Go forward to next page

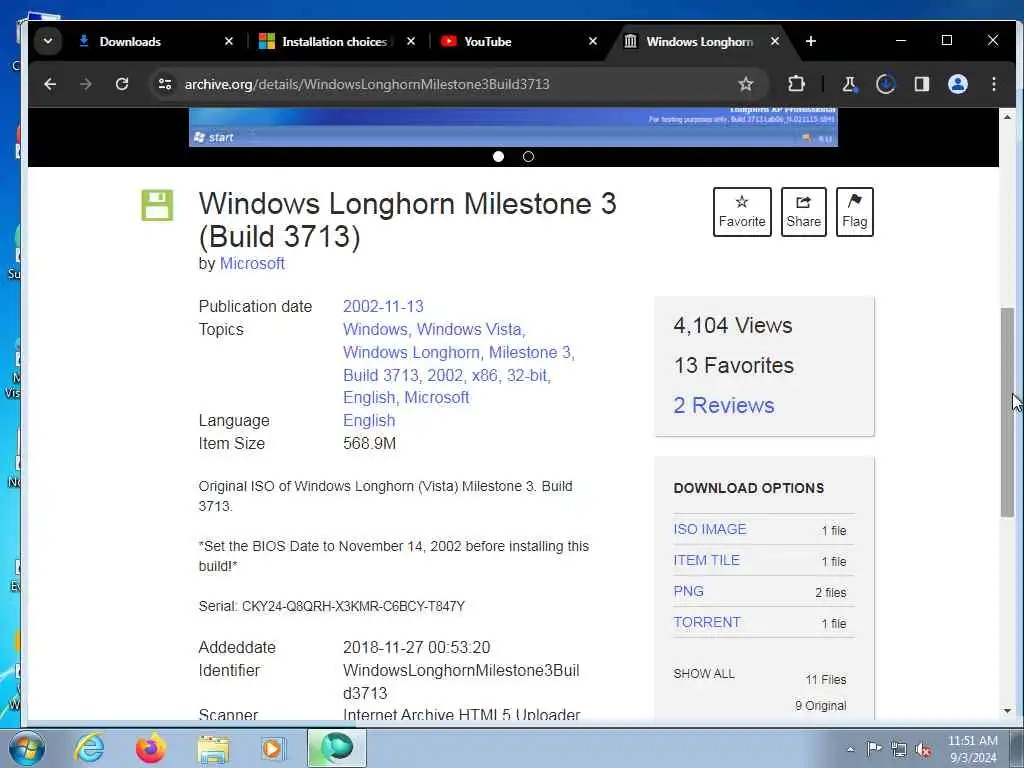coord(86,84)
